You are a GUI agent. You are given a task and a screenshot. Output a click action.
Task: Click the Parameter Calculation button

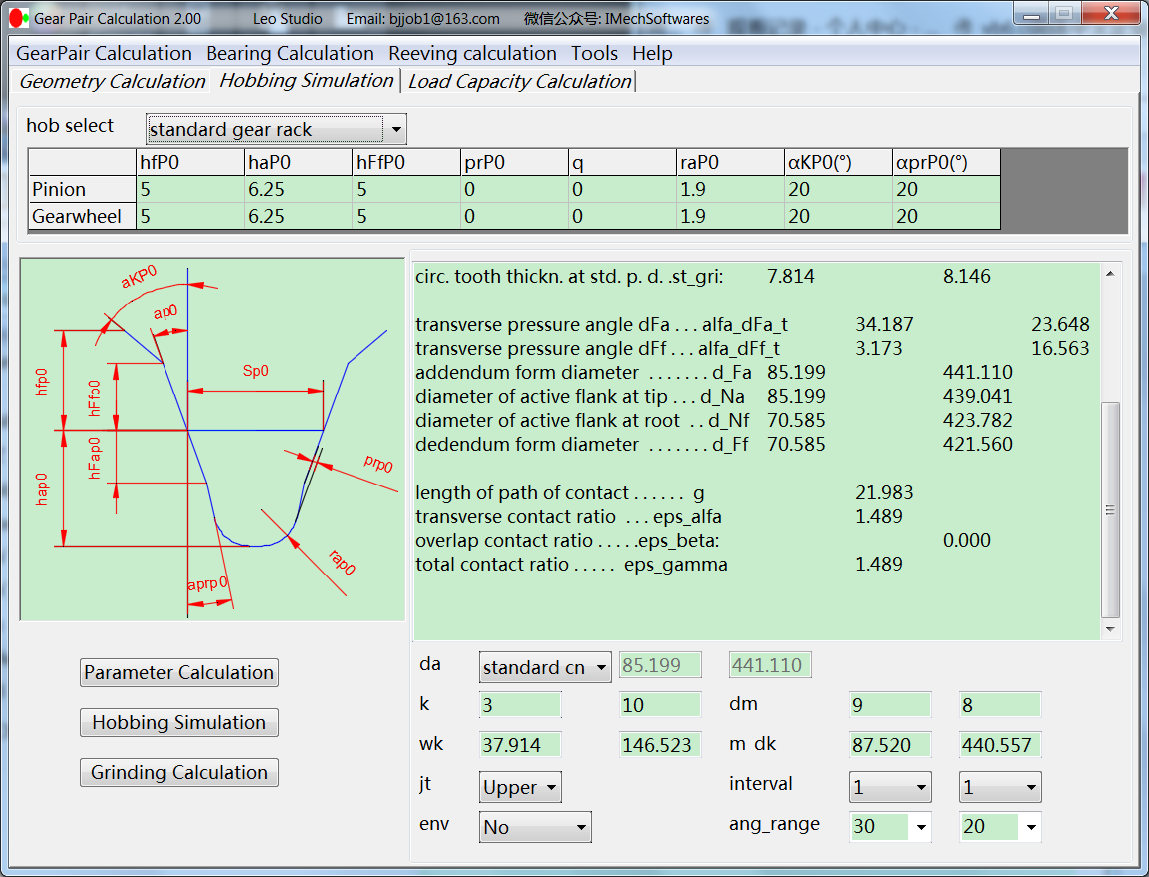point(180,673)
